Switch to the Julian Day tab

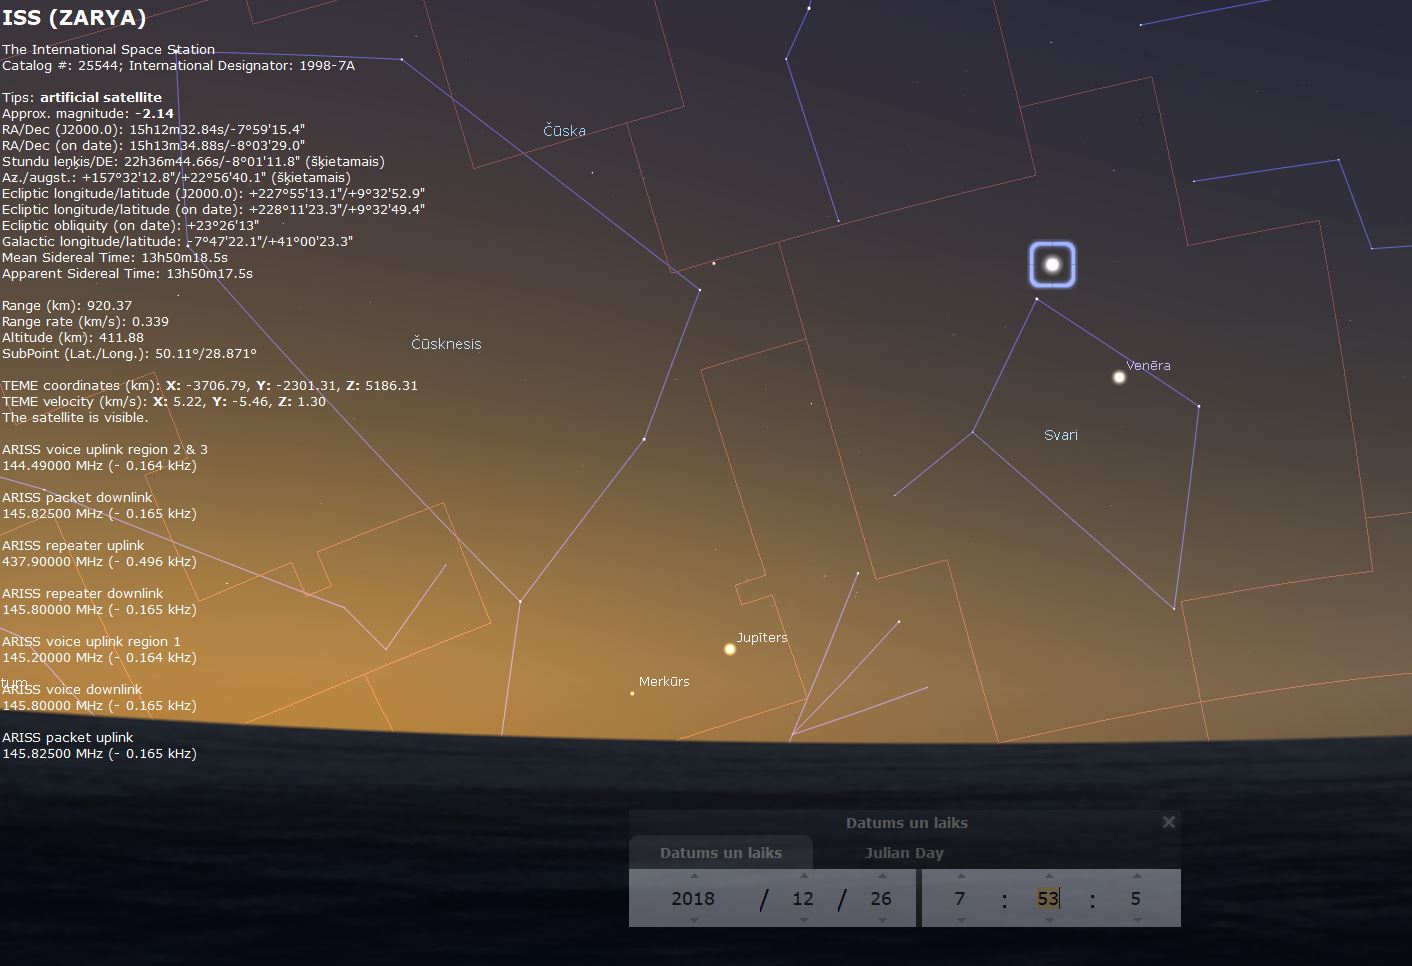point(904,853)
